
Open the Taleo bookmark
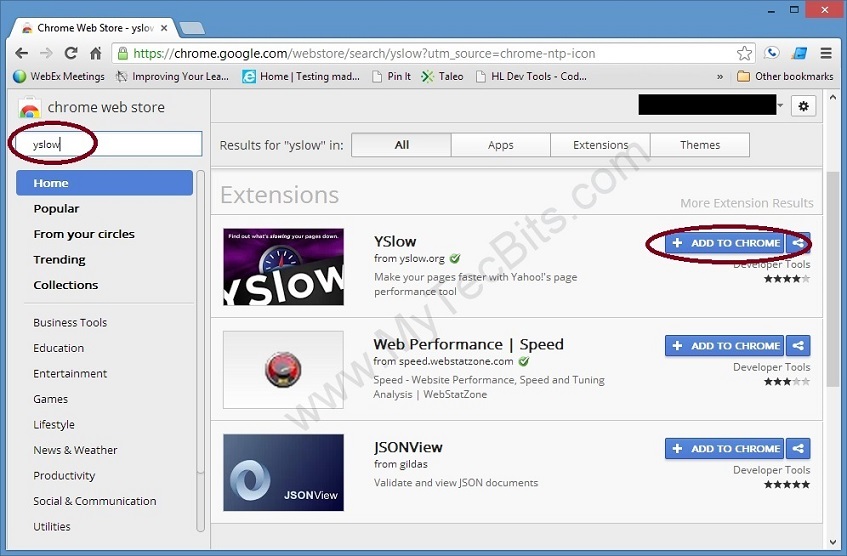point(442,77)
